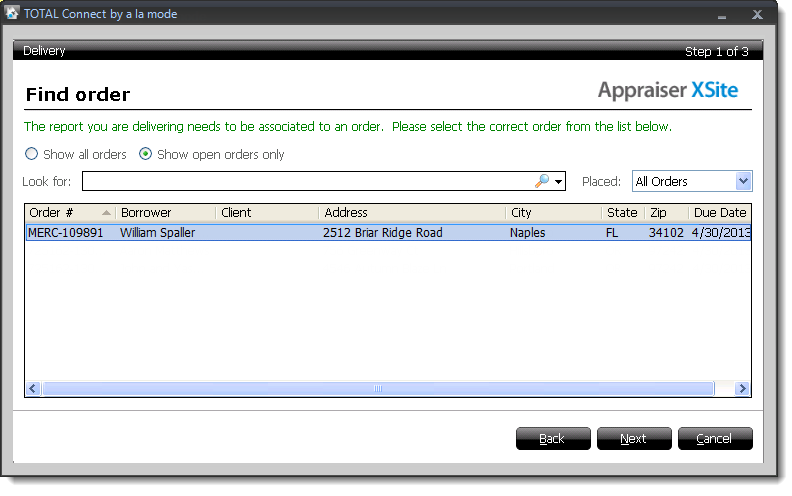This screenshot has width=792, height=496.
Task: Expand the search options arrow
Action: click(559, 182)
